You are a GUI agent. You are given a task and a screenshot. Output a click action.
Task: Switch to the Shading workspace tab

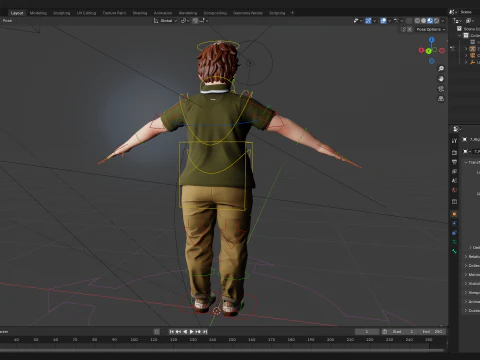140,13
